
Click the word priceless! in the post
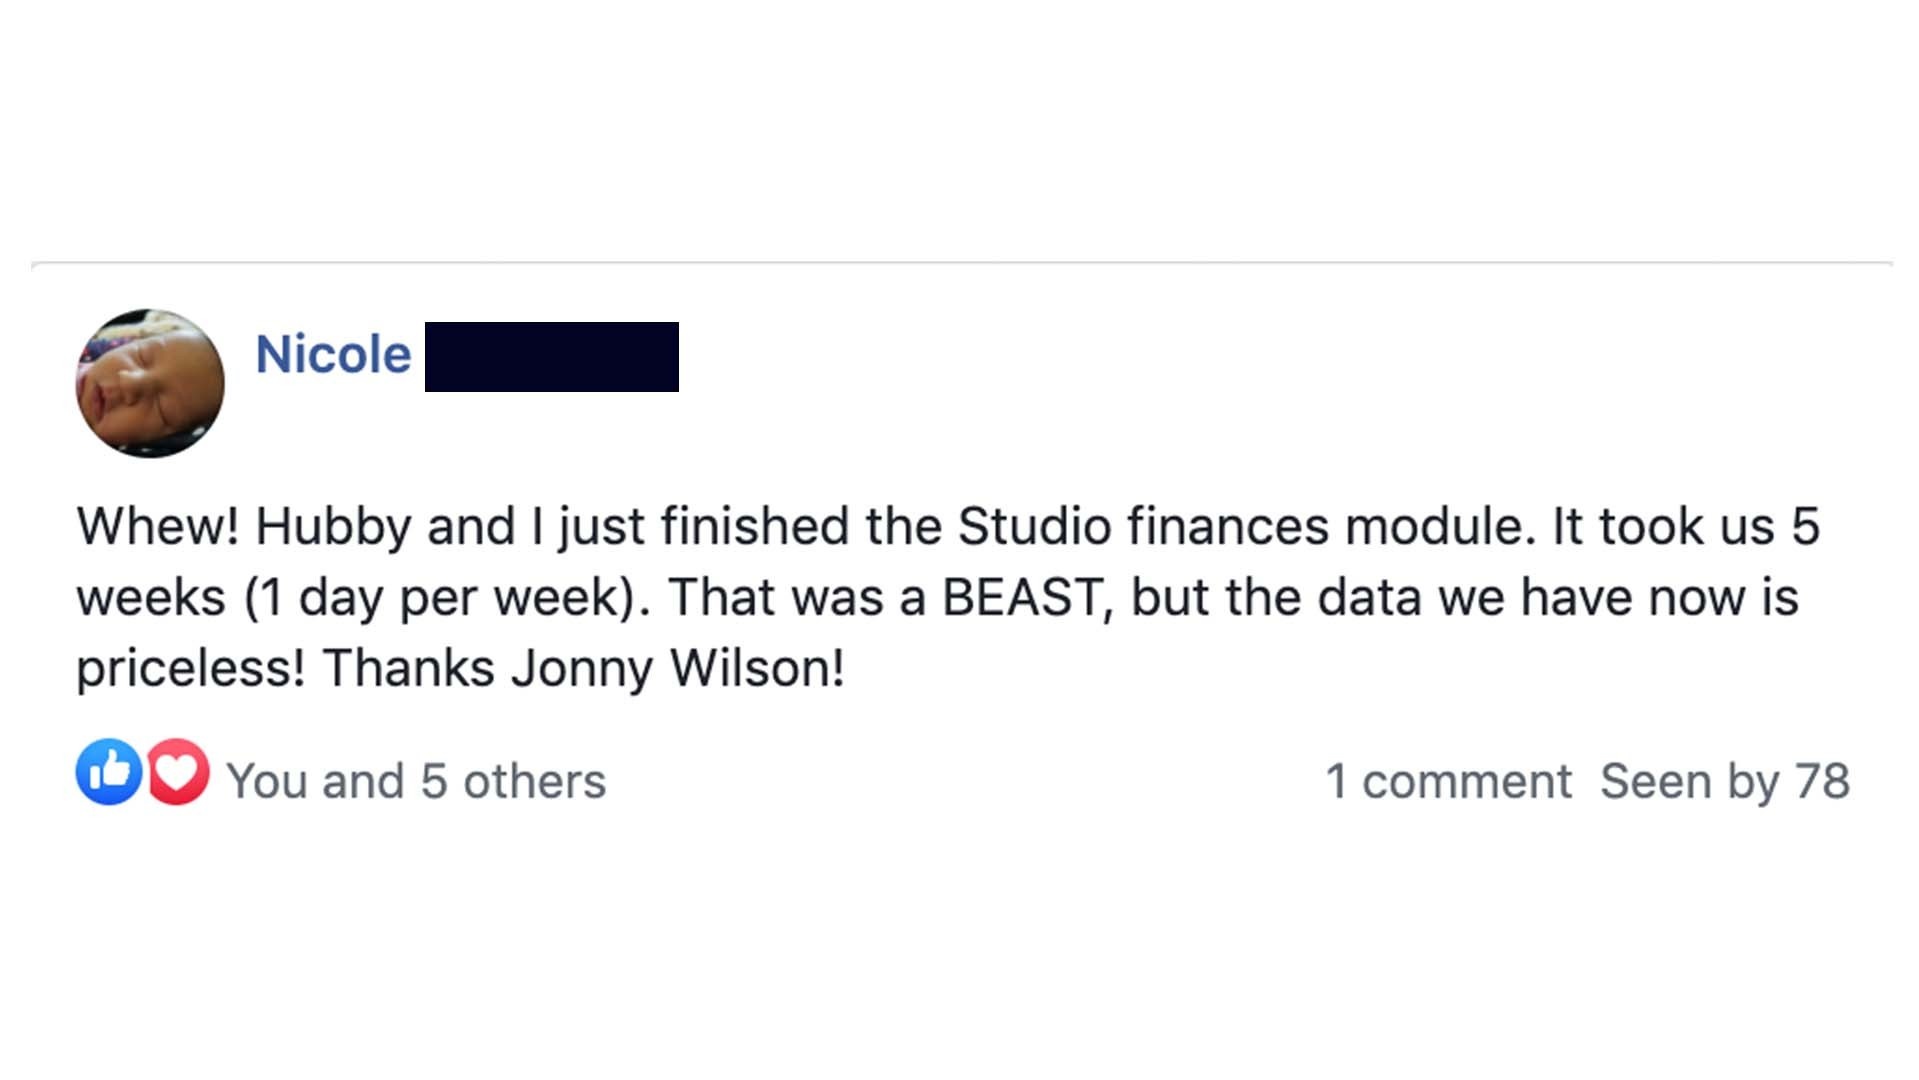click(x=191, y=668)
